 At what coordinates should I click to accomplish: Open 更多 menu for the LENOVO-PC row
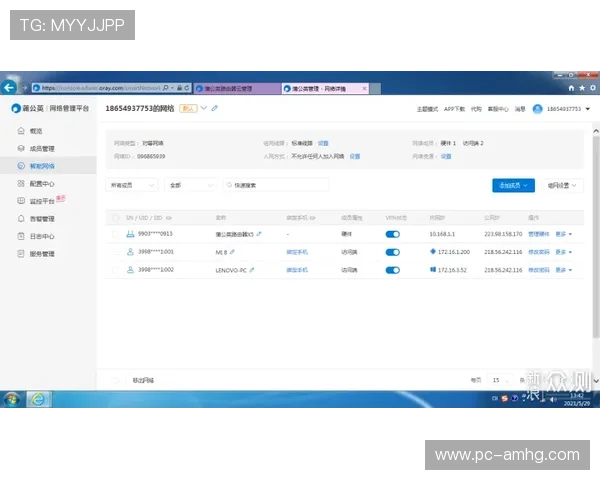point(563,270)
